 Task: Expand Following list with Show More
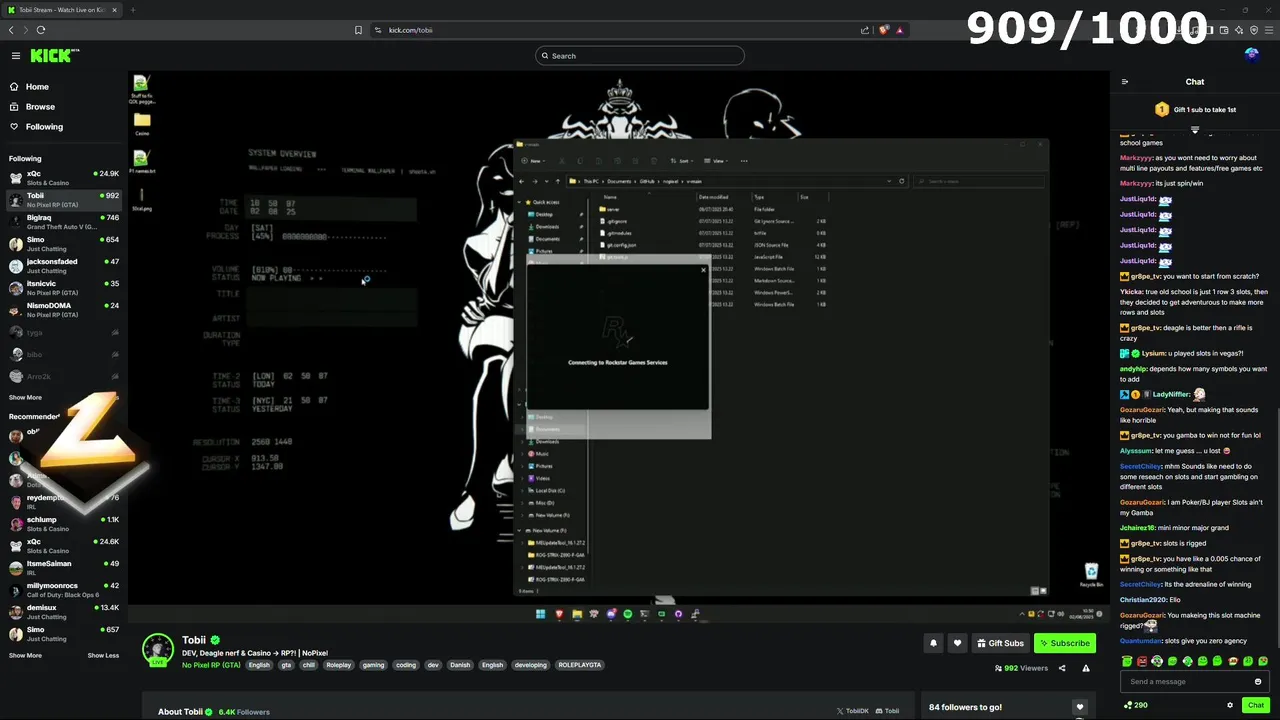[x=25, y=397]
